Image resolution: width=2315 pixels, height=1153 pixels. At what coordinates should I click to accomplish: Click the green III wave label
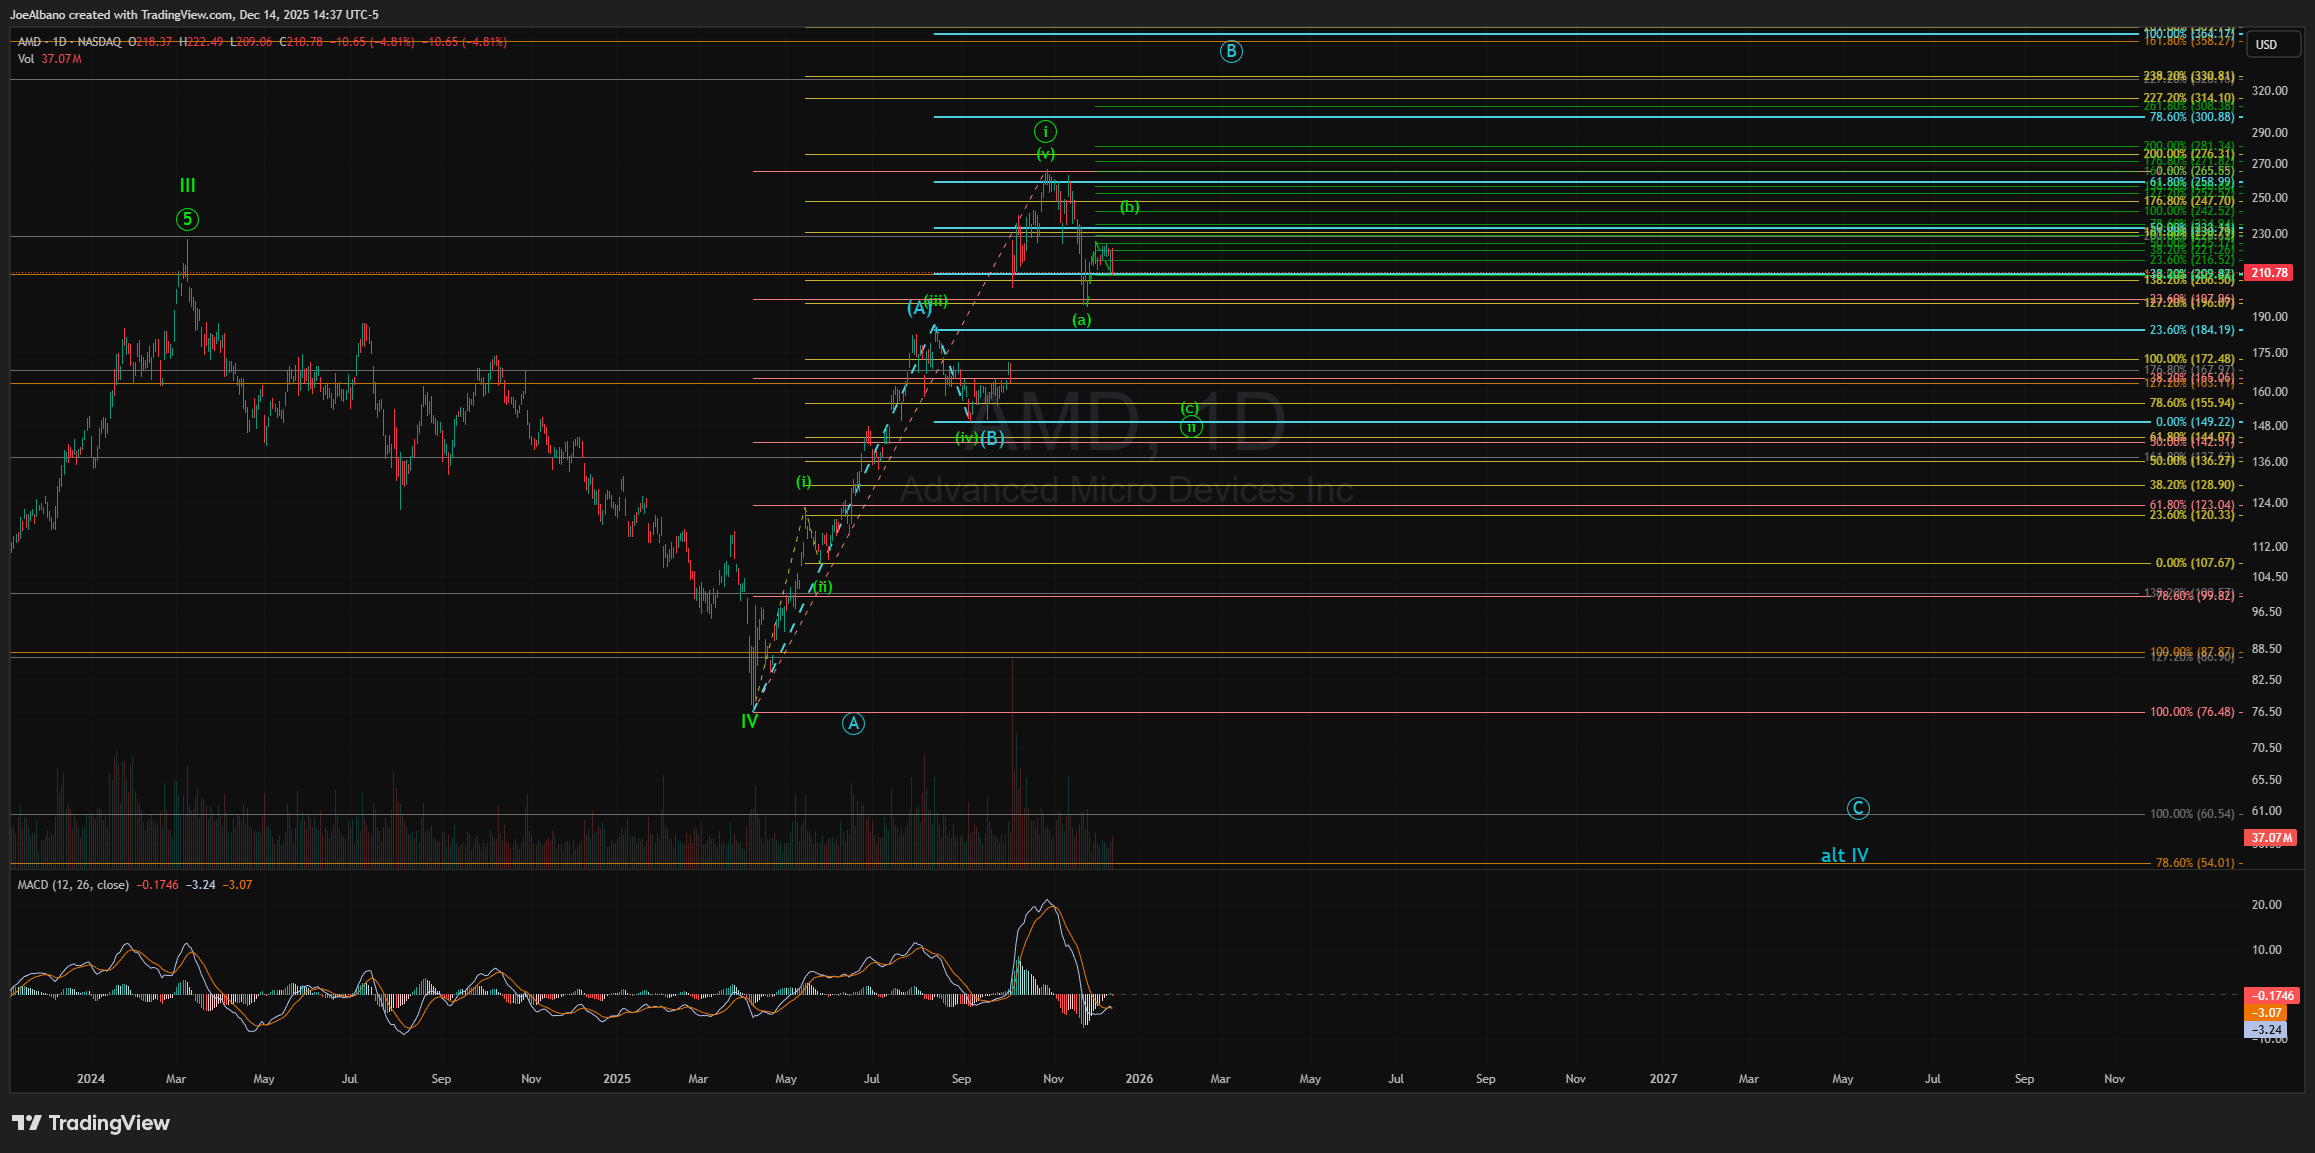(x=187, y=185)
